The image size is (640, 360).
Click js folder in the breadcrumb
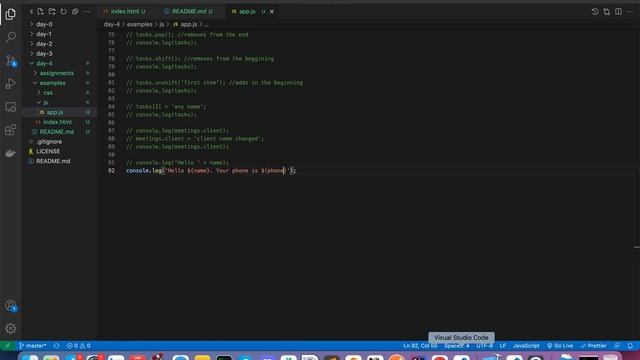[x=162, y=24]
